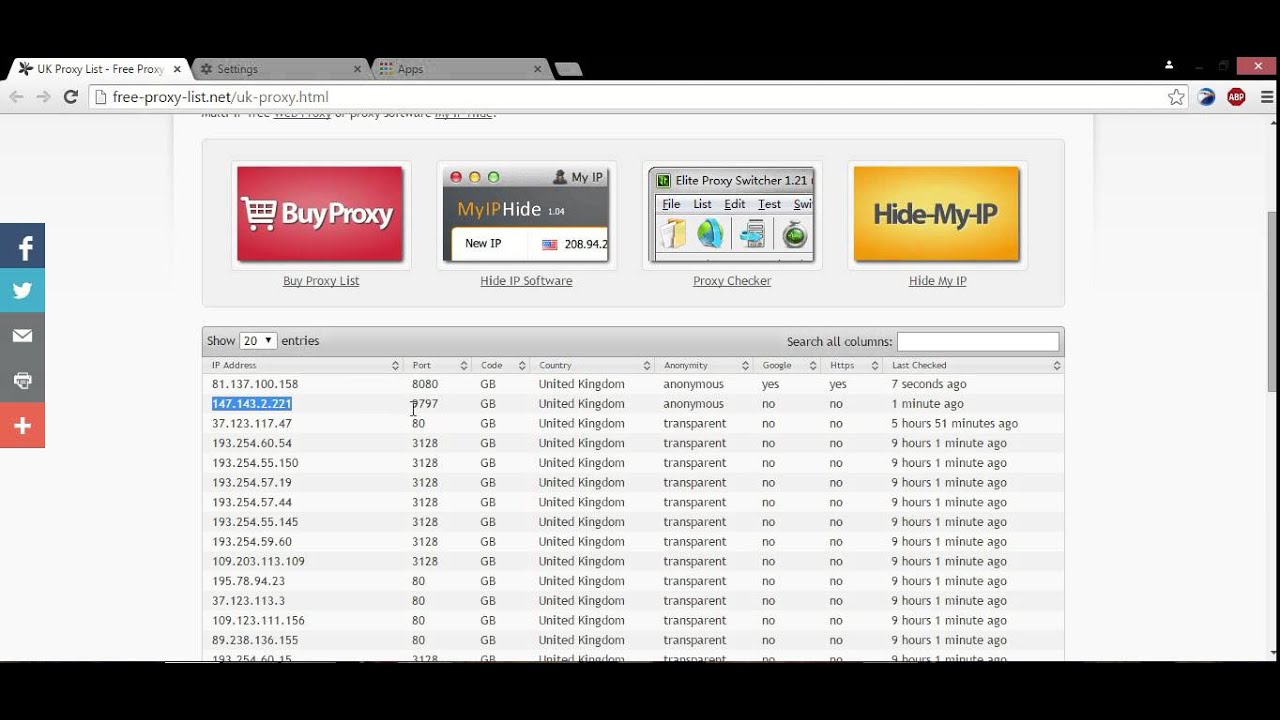Open the Adblock Plus extension icon

1236,97
